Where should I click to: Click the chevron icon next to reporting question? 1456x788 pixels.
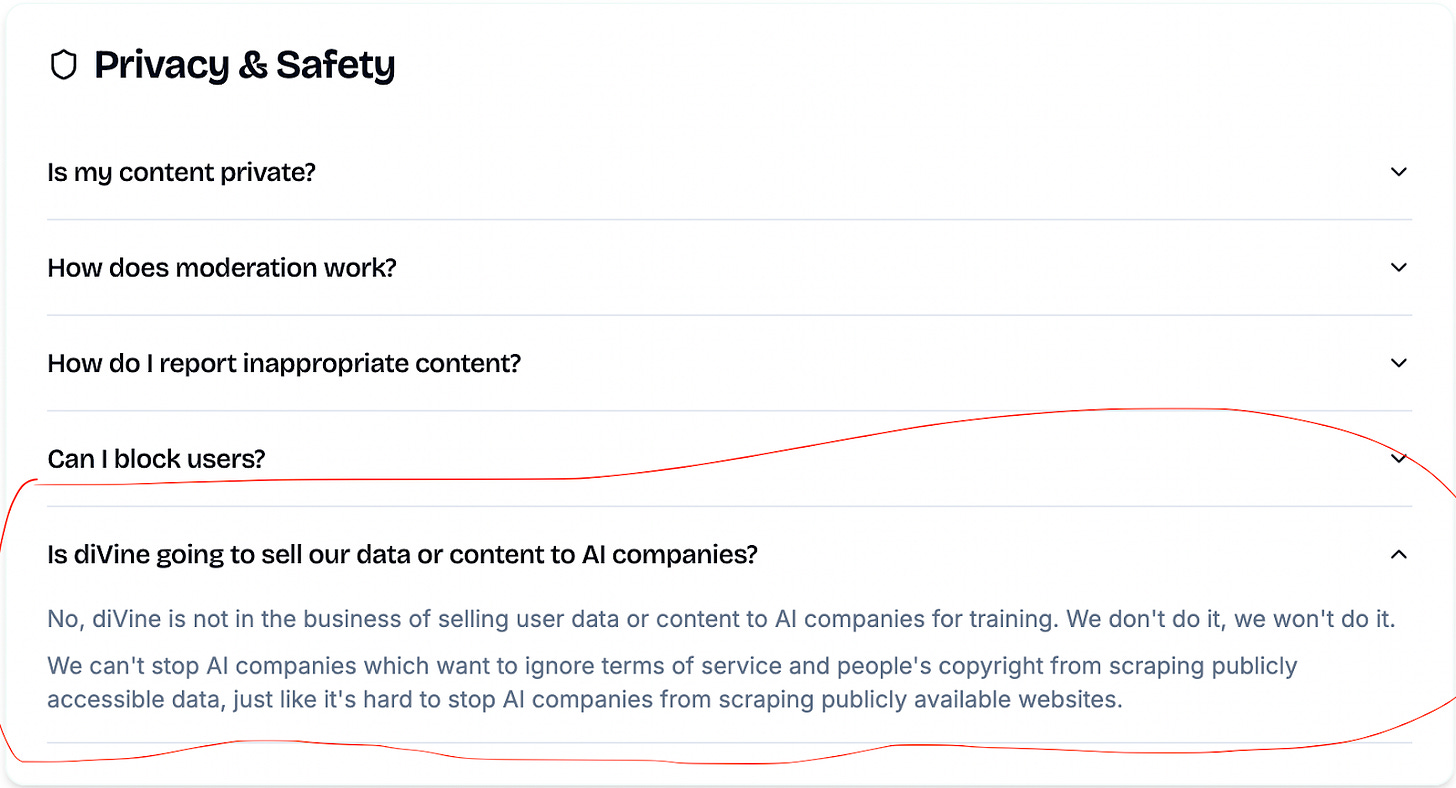click(1399, 363)
